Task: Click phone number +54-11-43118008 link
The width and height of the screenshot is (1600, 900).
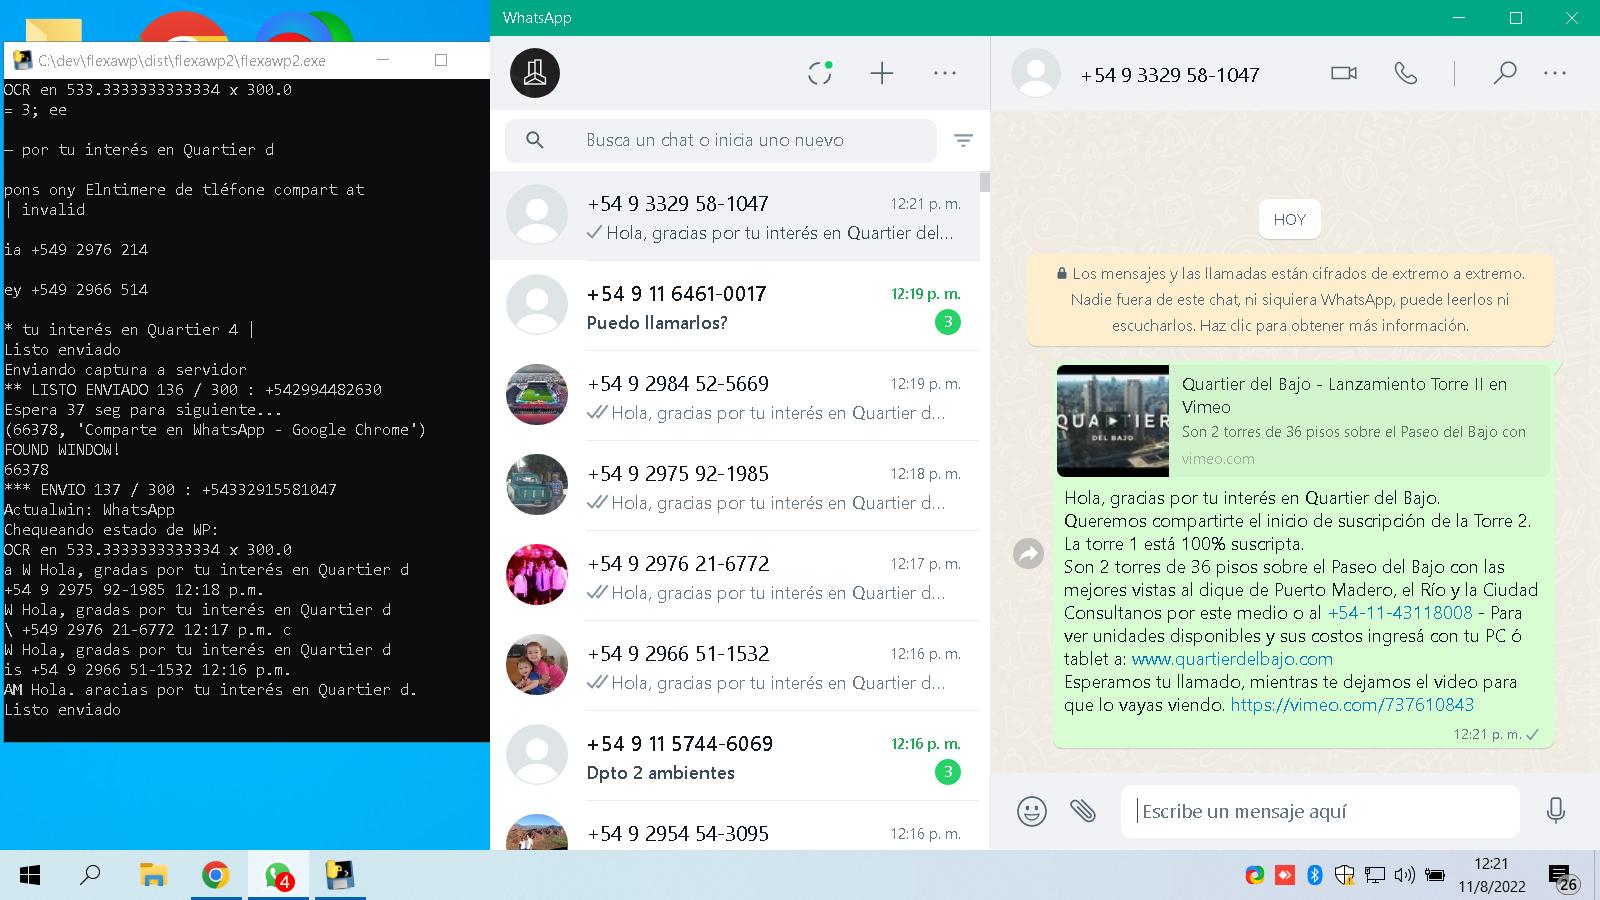Action: tap(1400, 613)
